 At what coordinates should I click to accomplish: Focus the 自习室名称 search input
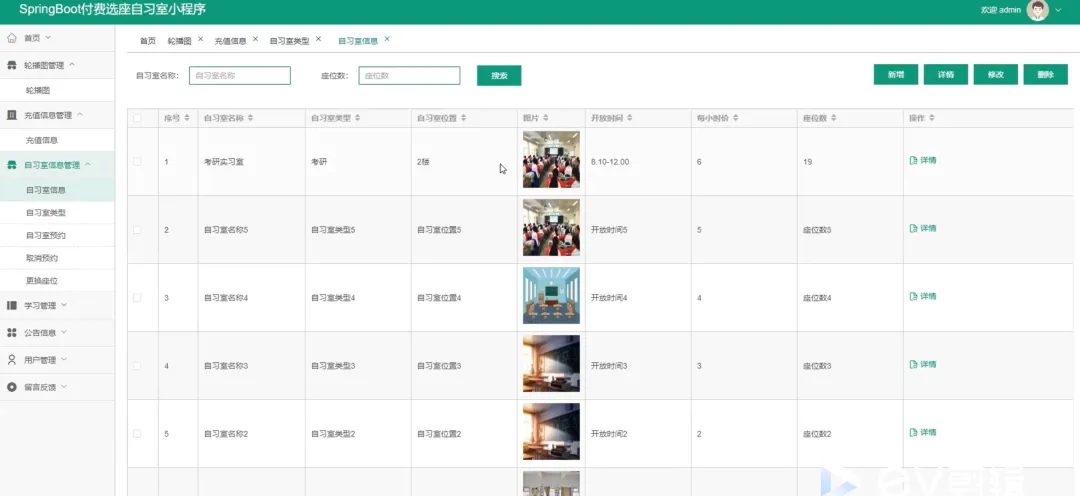240,76
